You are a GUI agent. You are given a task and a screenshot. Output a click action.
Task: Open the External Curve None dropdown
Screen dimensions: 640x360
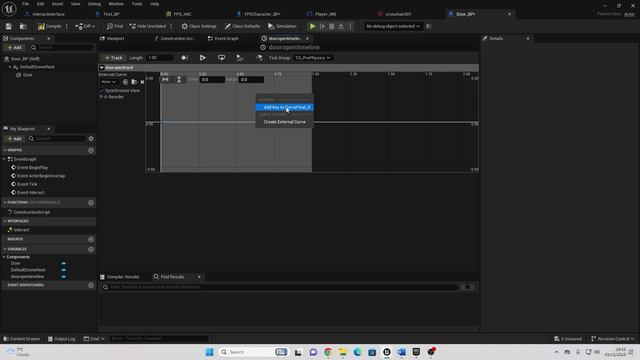click(x=108, y=82)
